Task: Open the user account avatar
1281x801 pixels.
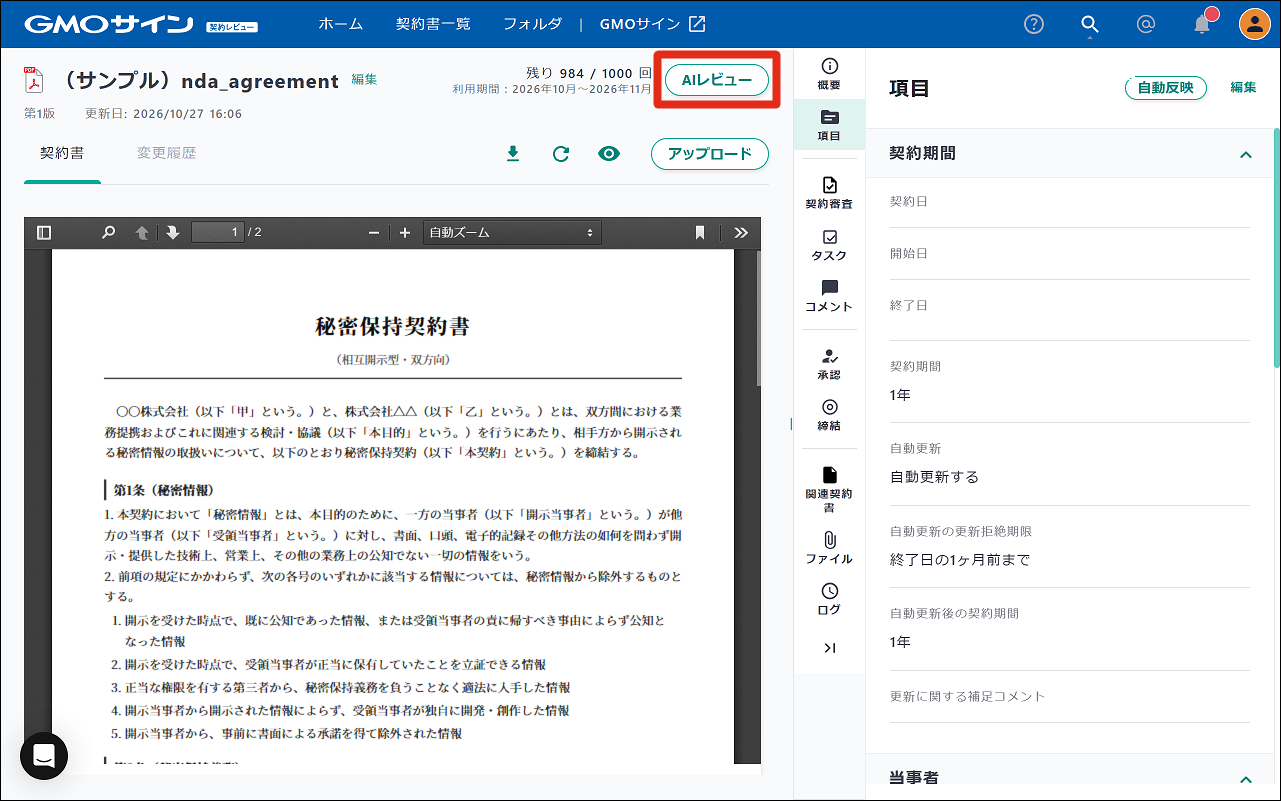Action: point(1255,24)
